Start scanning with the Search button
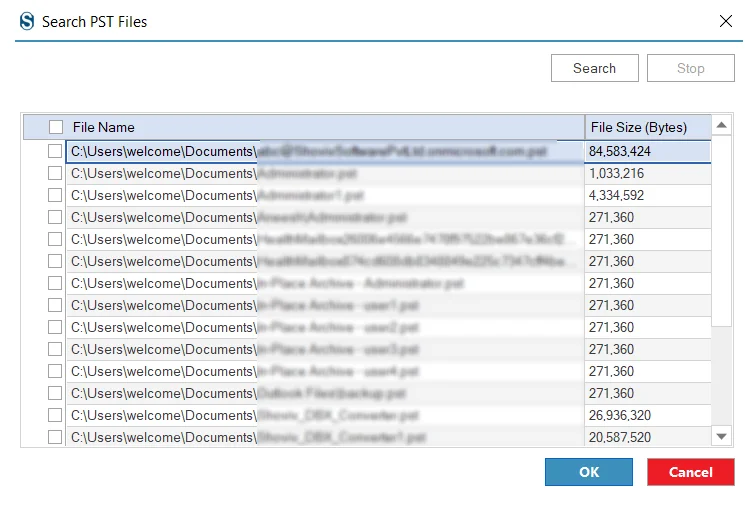The width and height of the screenshot is (753, 506). point(595,68)
